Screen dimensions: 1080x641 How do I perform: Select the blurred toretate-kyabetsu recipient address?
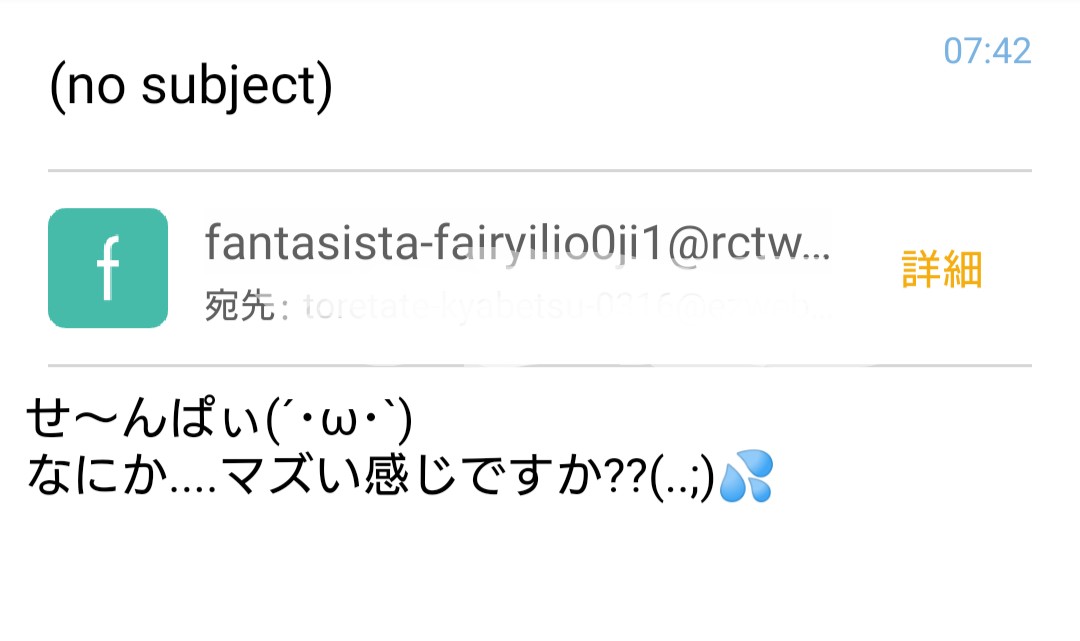point(568,307)
